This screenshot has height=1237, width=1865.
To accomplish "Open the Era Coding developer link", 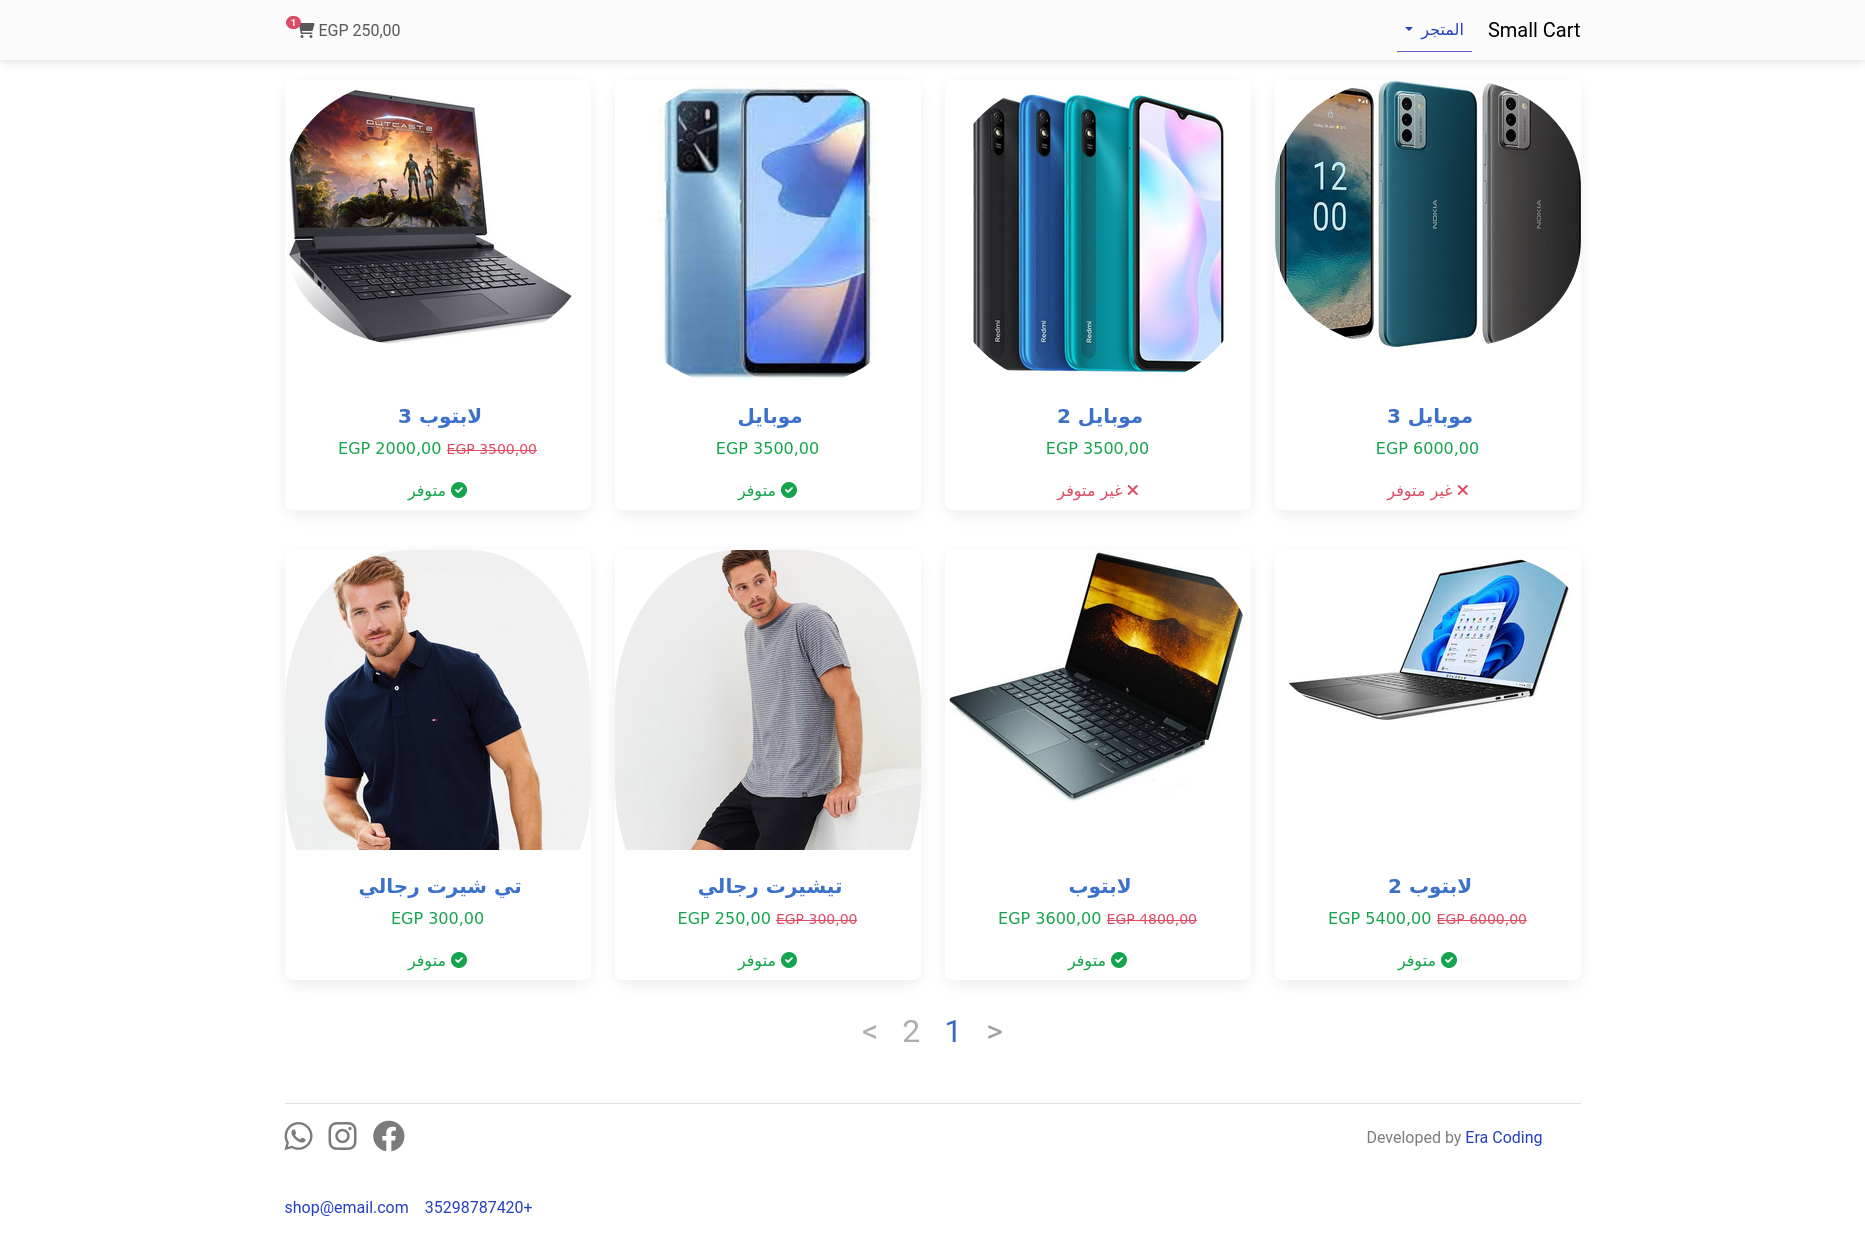I will (1503, 1137).
